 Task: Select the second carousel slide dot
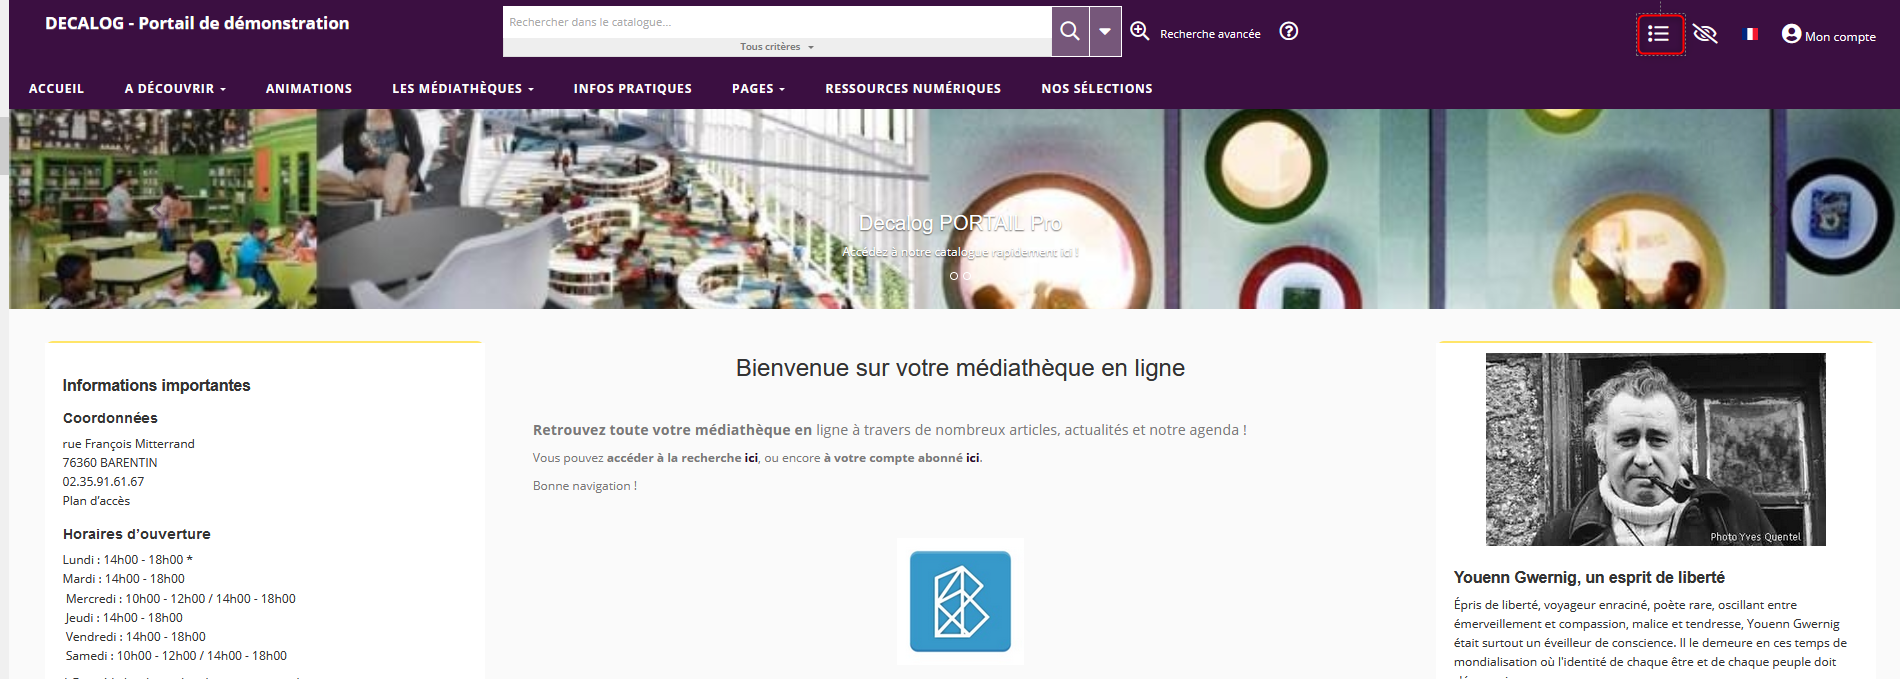[x=966, y=276]
